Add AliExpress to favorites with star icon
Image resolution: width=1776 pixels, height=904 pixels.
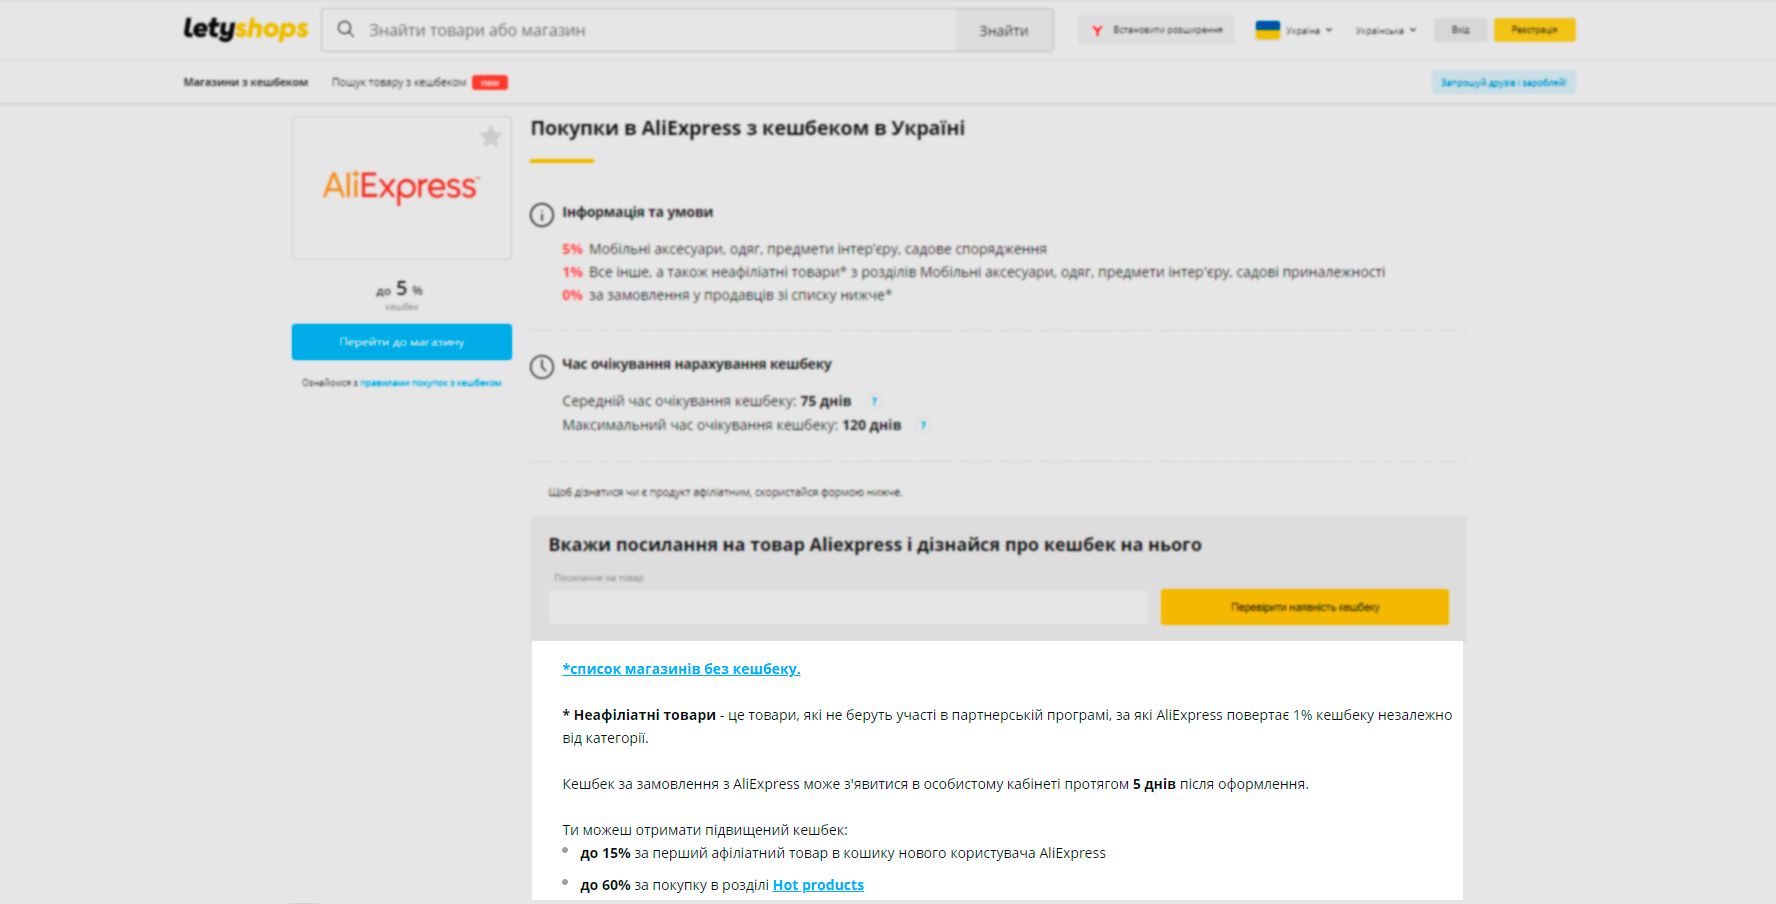click(x=490, y=137)
